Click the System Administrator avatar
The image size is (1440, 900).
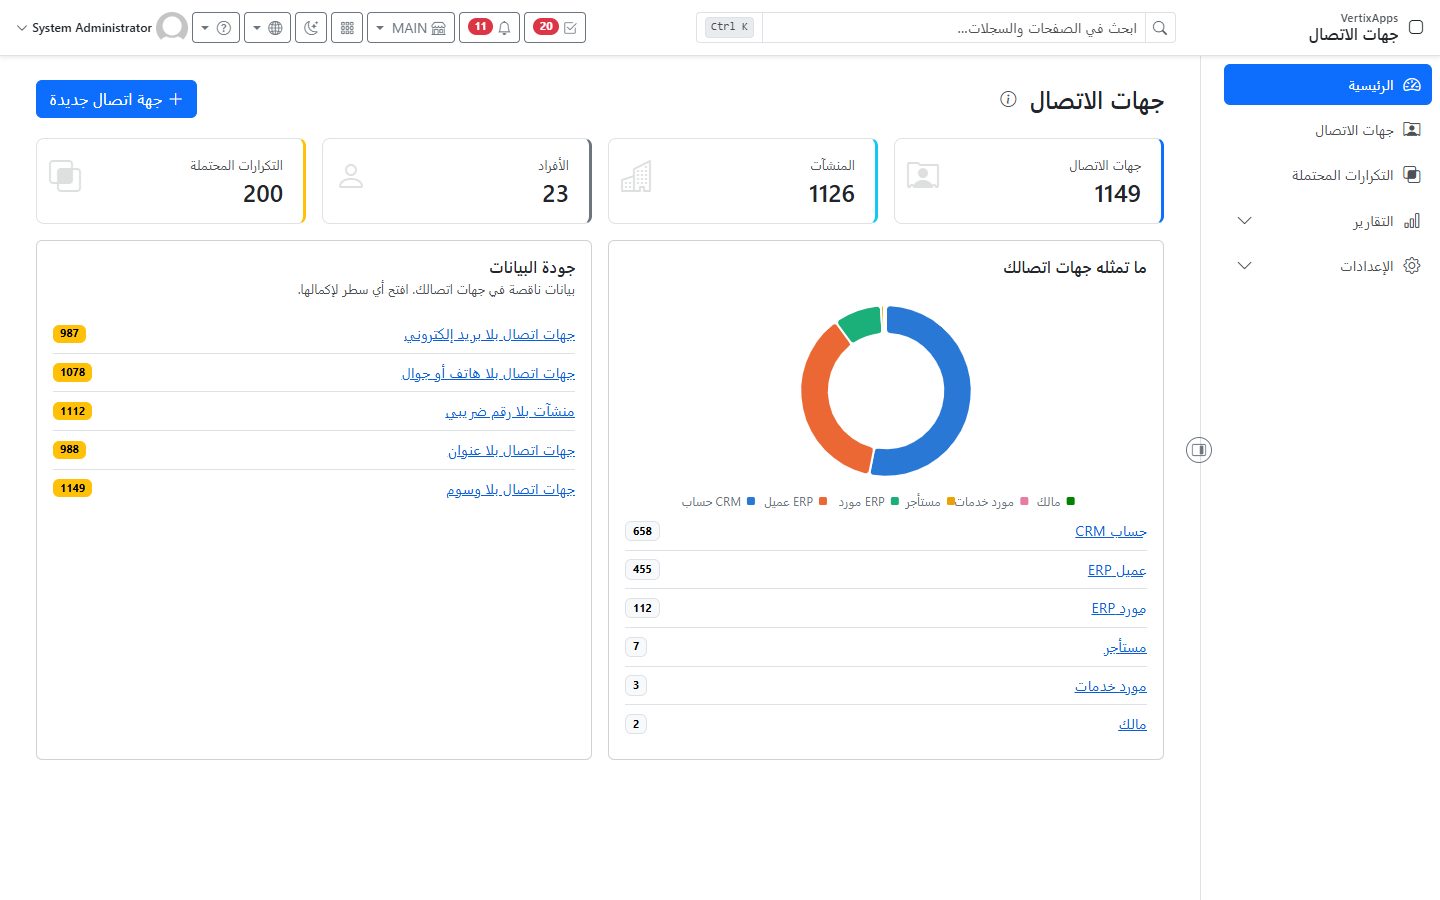tap(172, 28)
